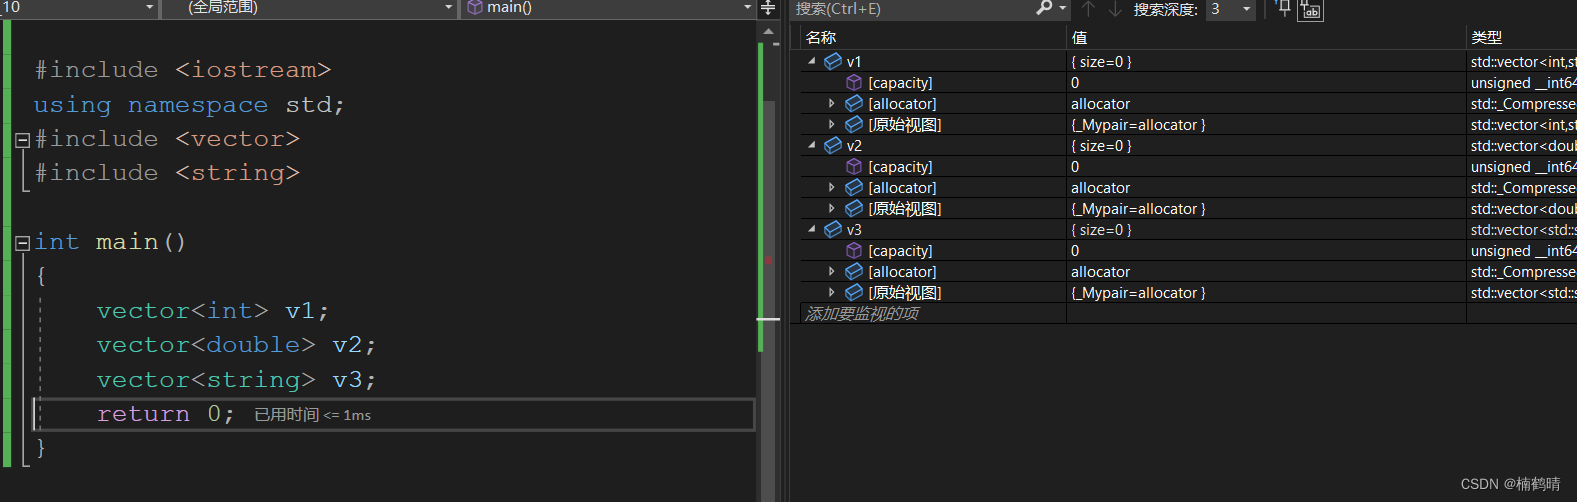Viewport: 1577px width, 502px height.
Task: Expand [allocator] under v3
Action: 832,271
